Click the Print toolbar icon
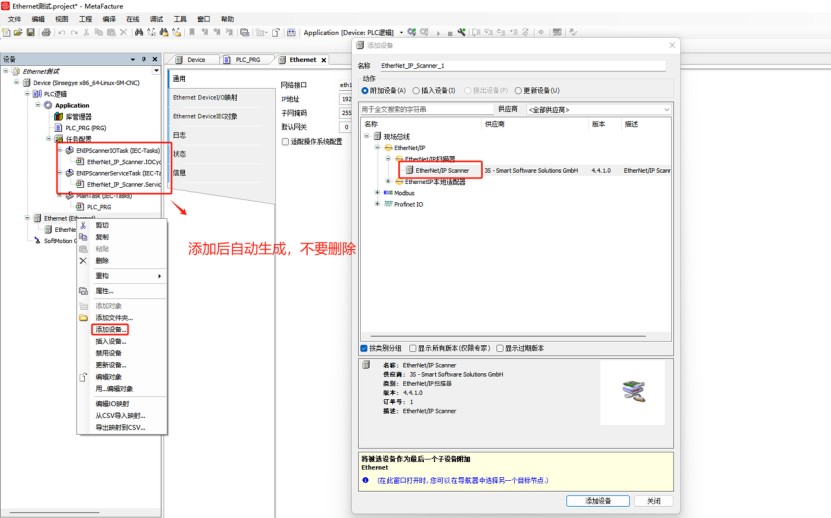 pos(44,32)
